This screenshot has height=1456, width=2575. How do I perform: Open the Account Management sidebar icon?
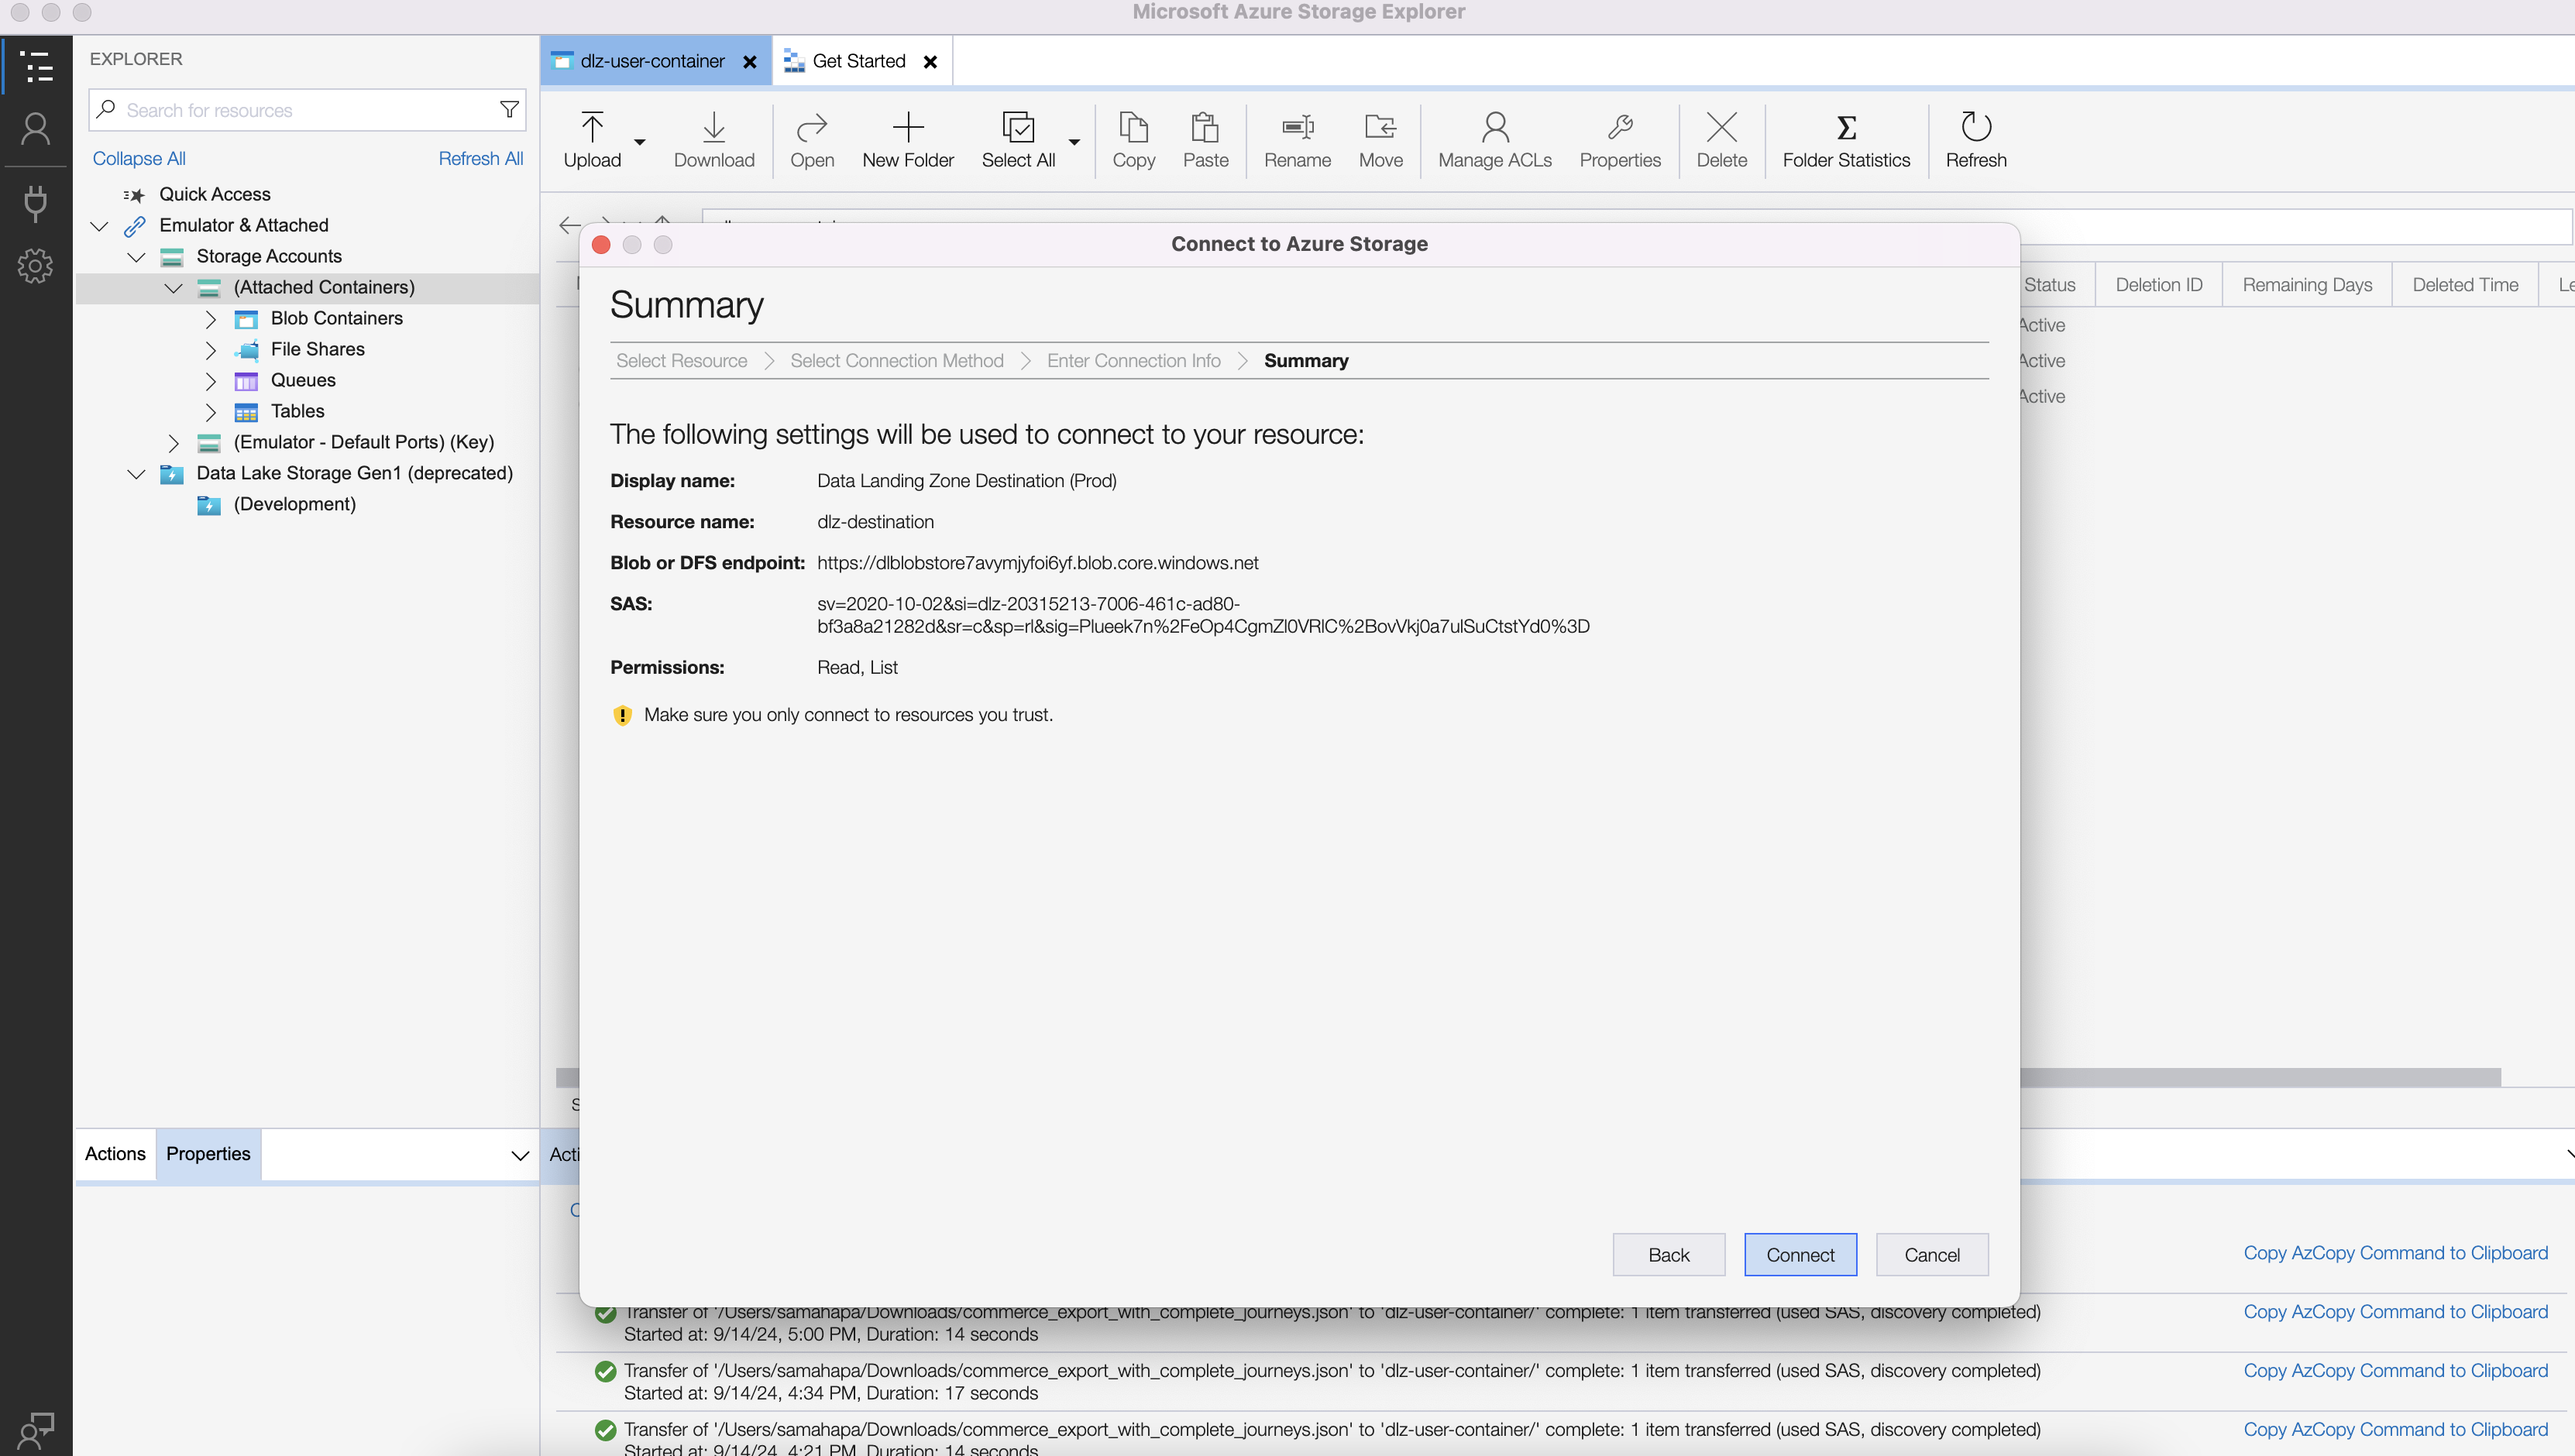[x=35, y=129]
